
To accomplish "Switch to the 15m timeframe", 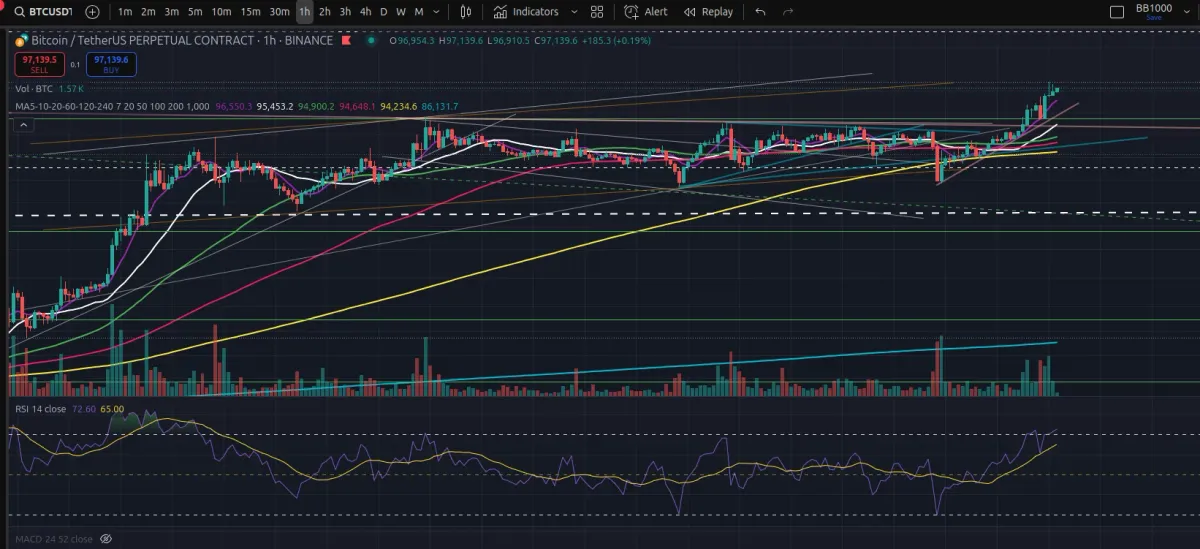I will pos(250,12).
